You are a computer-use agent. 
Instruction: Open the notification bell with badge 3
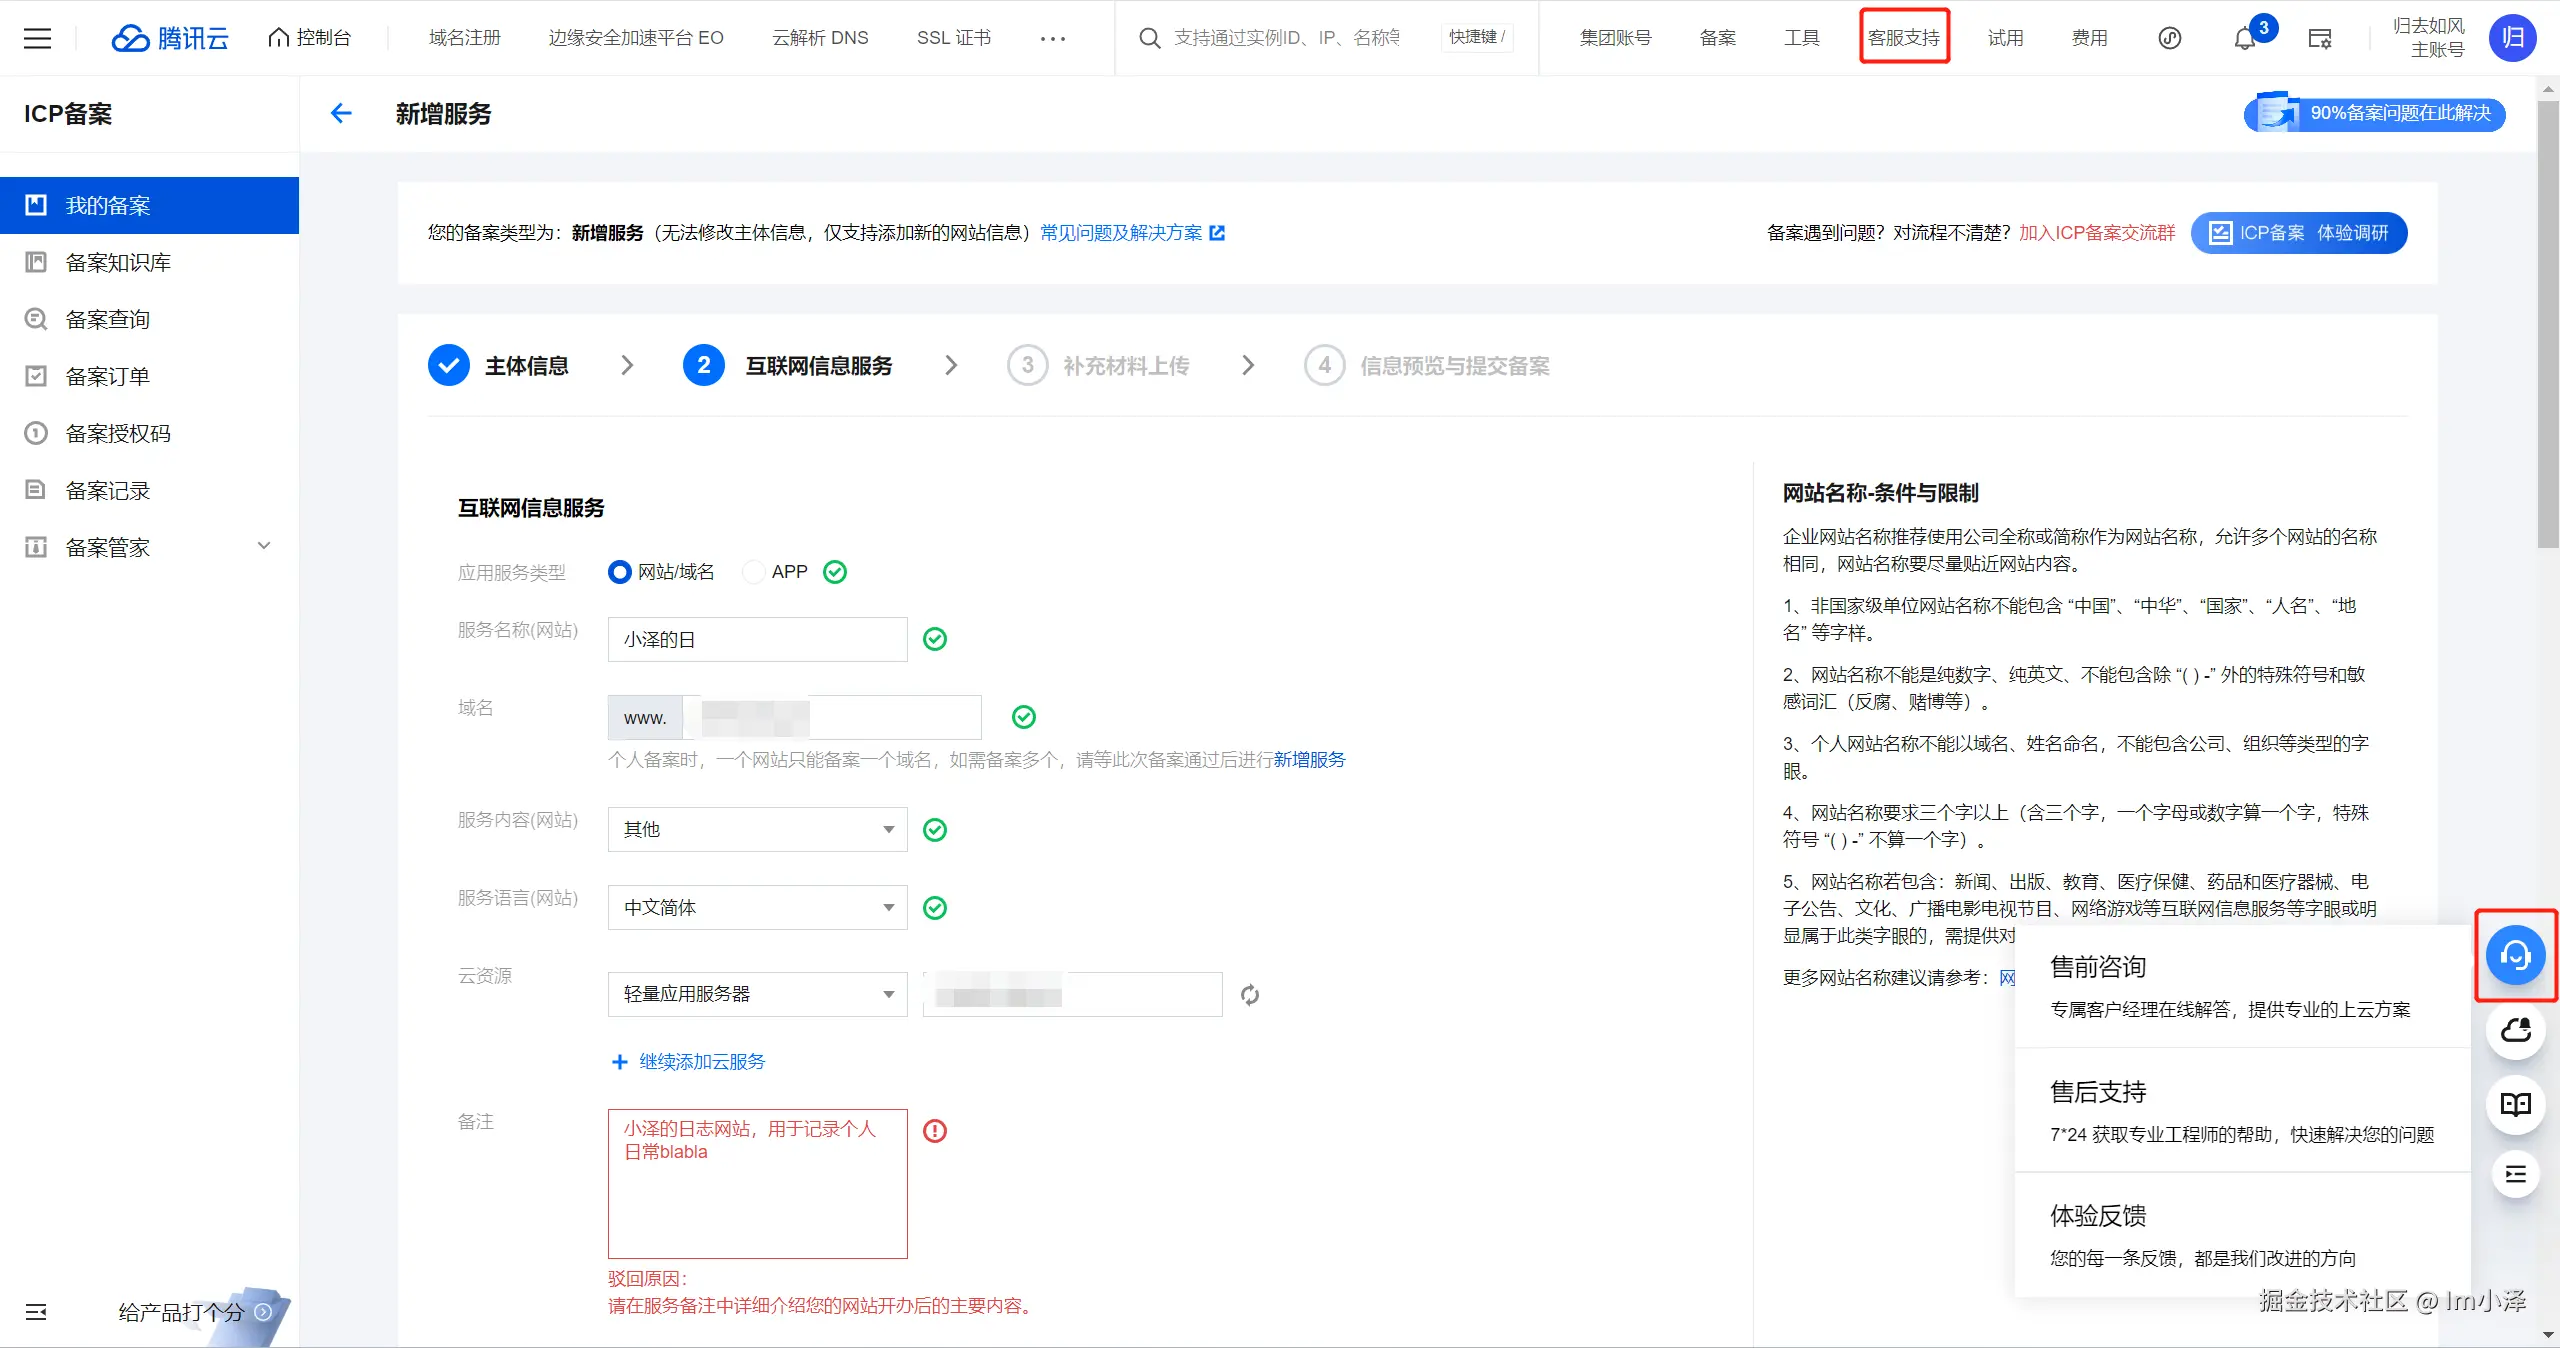(2245, 38)
